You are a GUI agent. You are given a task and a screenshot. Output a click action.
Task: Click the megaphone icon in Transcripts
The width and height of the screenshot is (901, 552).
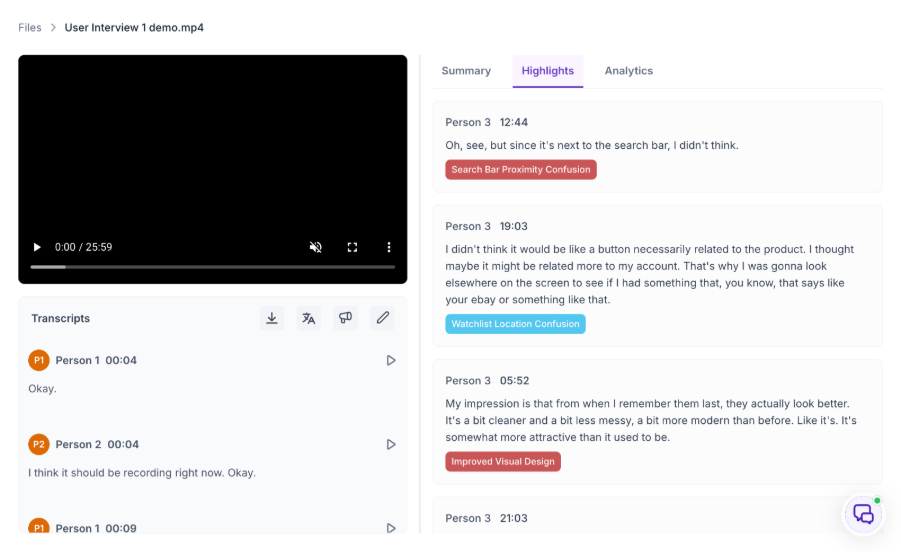click(345, 318)
